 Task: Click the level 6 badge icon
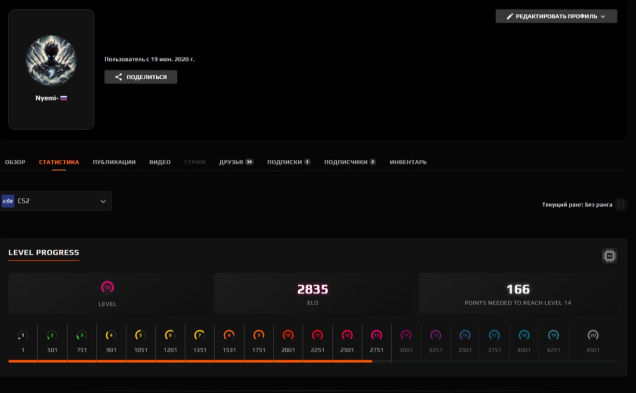click(x=170, y=335)
